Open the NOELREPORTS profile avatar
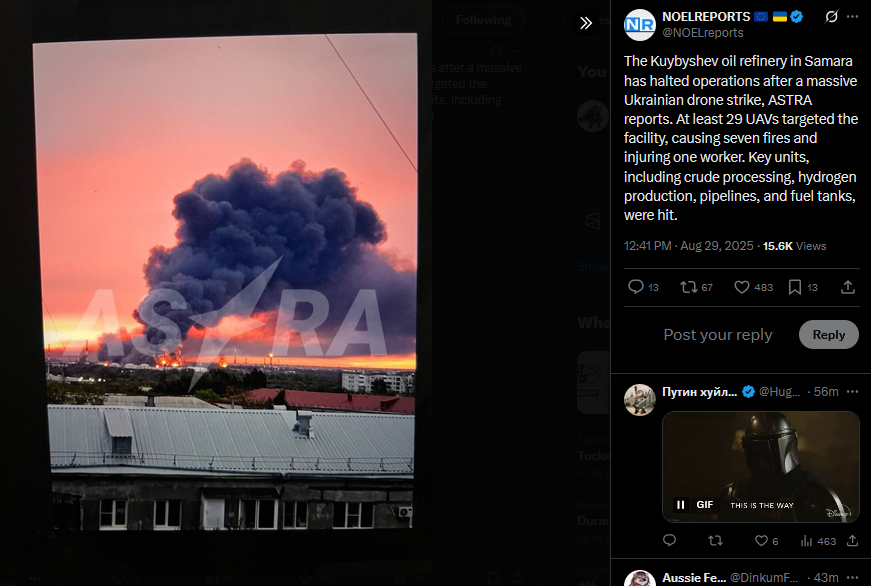Image resolution: width=871 pixels, height=586 pixels. (639, 24)
